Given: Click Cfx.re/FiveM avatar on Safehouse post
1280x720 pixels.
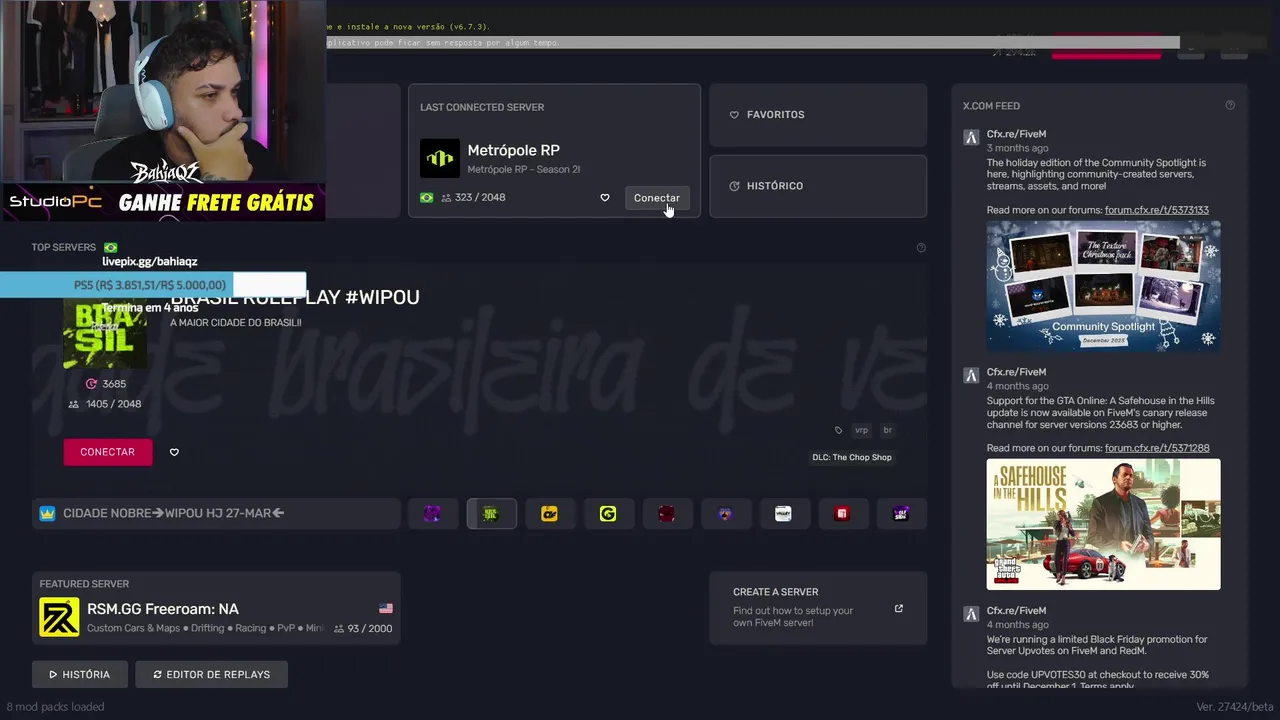Looking at the screenshot, I should click(971, 375).
